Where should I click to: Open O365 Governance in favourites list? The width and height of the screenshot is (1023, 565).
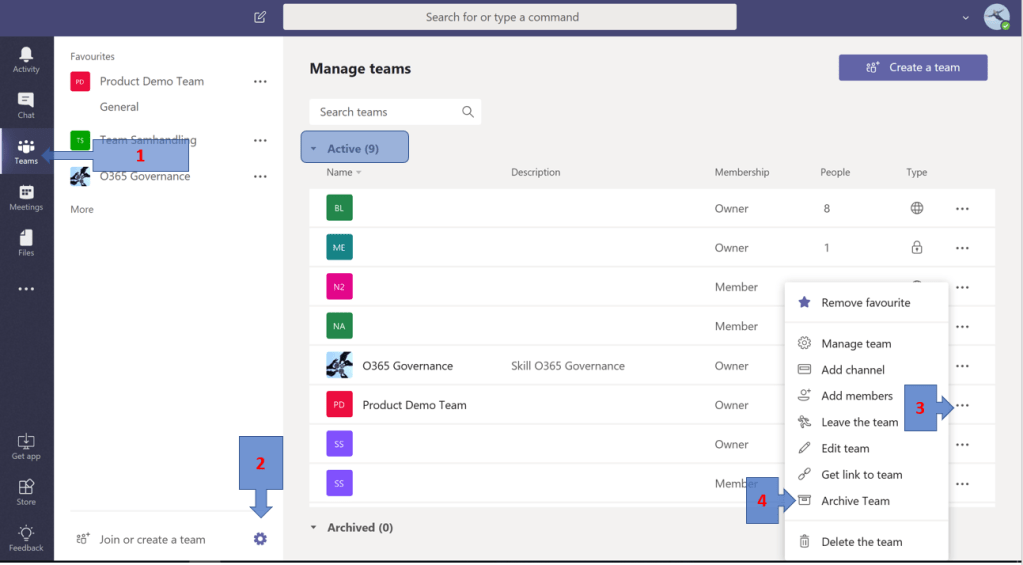click(145, 176)
